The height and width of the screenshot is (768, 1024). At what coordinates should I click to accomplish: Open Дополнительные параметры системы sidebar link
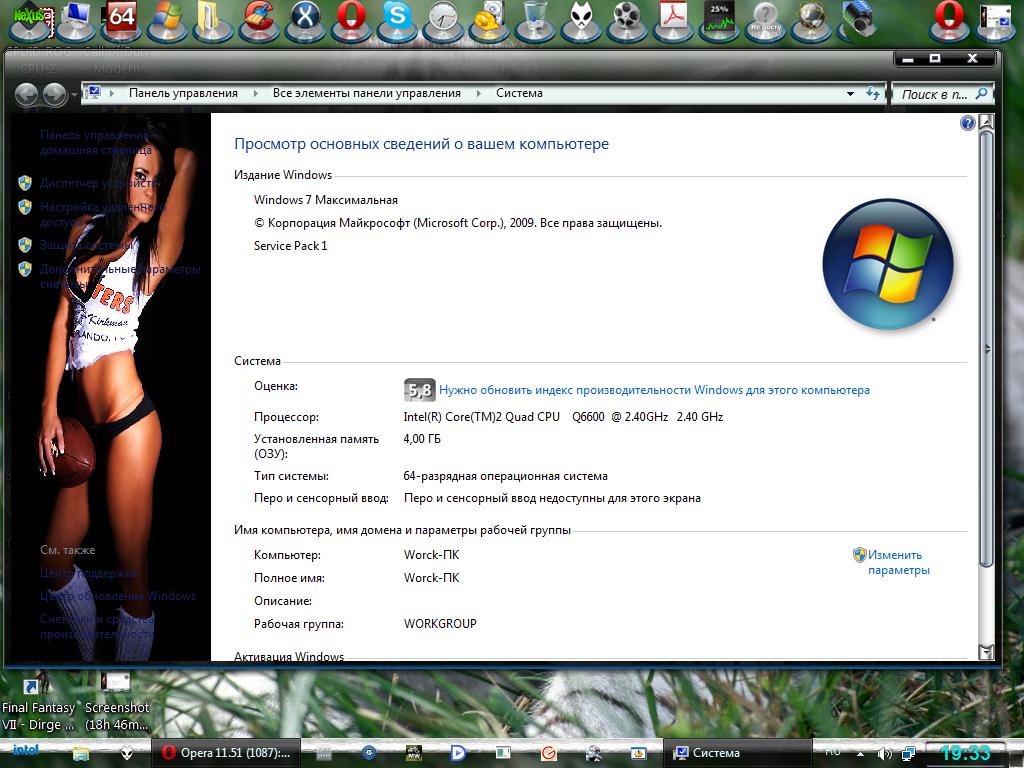click(120, 276)
